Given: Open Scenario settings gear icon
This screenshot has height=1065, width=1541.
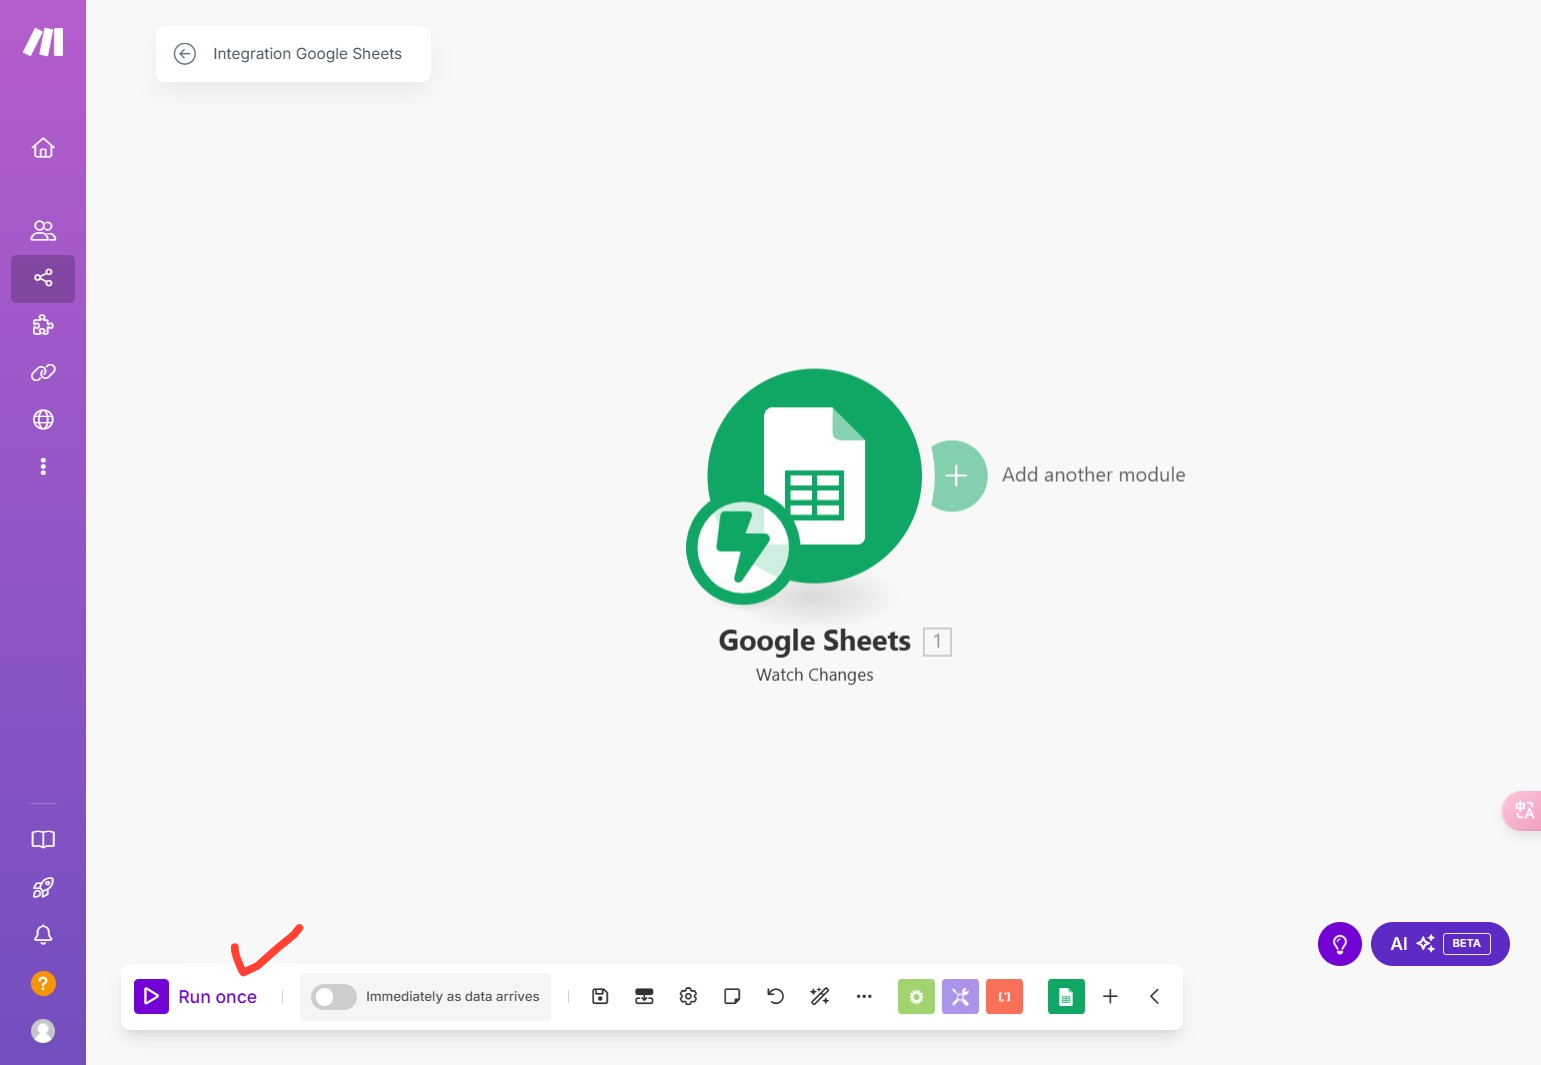Looking at the screenshot, I should pos(688,997).
